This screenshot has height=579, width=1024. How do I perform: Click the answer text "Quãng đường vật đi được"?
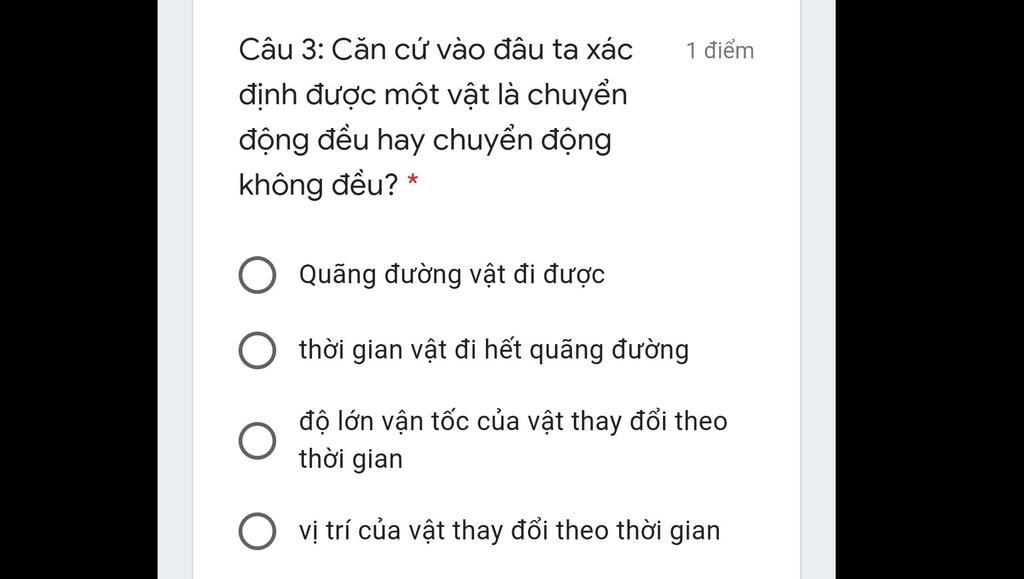(451, 275)
